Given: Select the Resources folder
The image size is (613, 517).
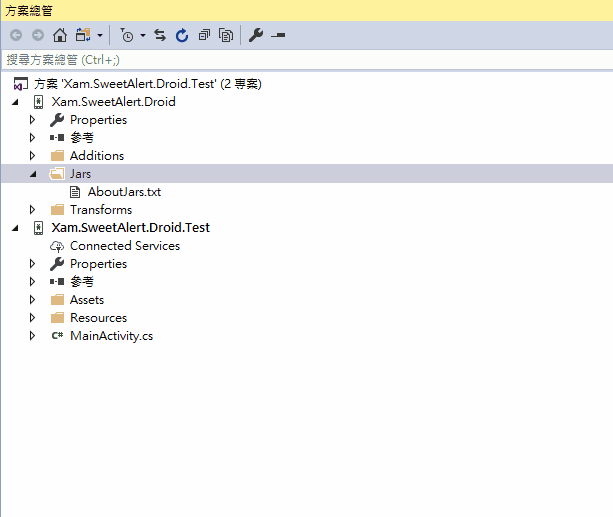Looking at the screenshot, I should point(98,318).
